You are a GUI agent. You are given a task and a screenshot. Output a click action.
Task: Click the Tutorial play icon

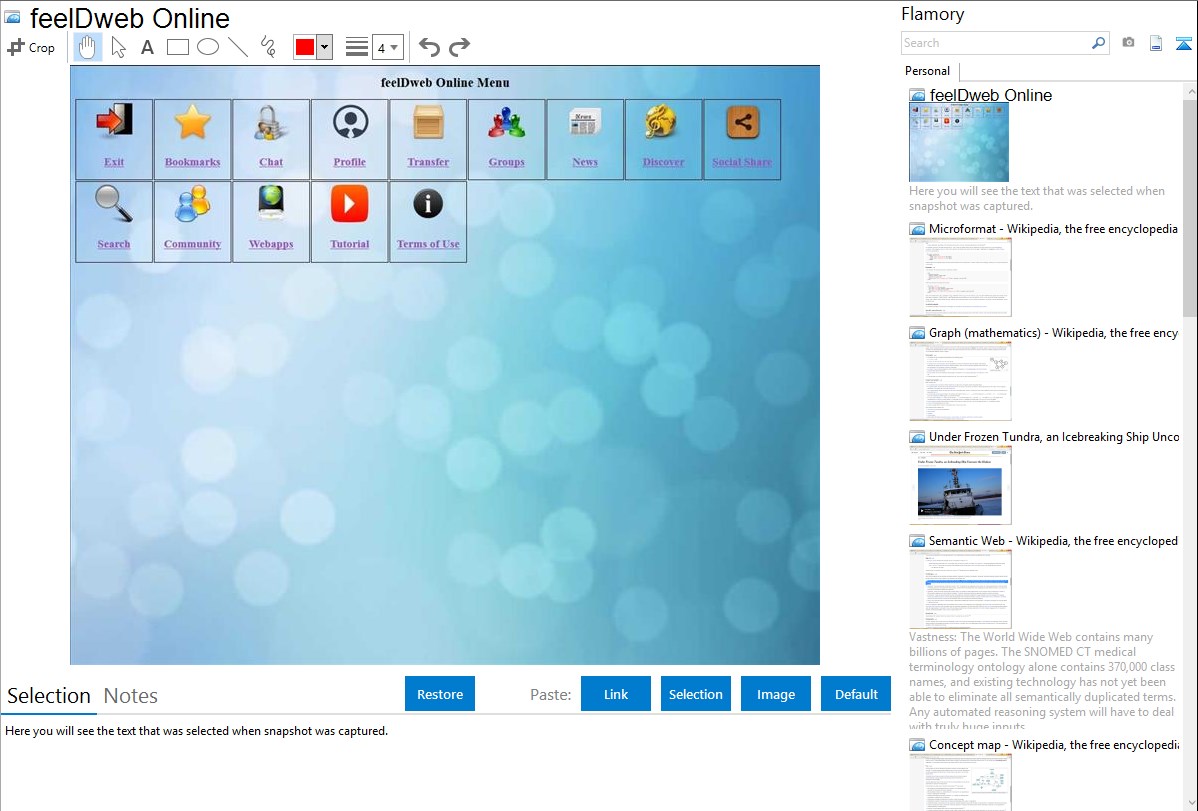[350, 204]
